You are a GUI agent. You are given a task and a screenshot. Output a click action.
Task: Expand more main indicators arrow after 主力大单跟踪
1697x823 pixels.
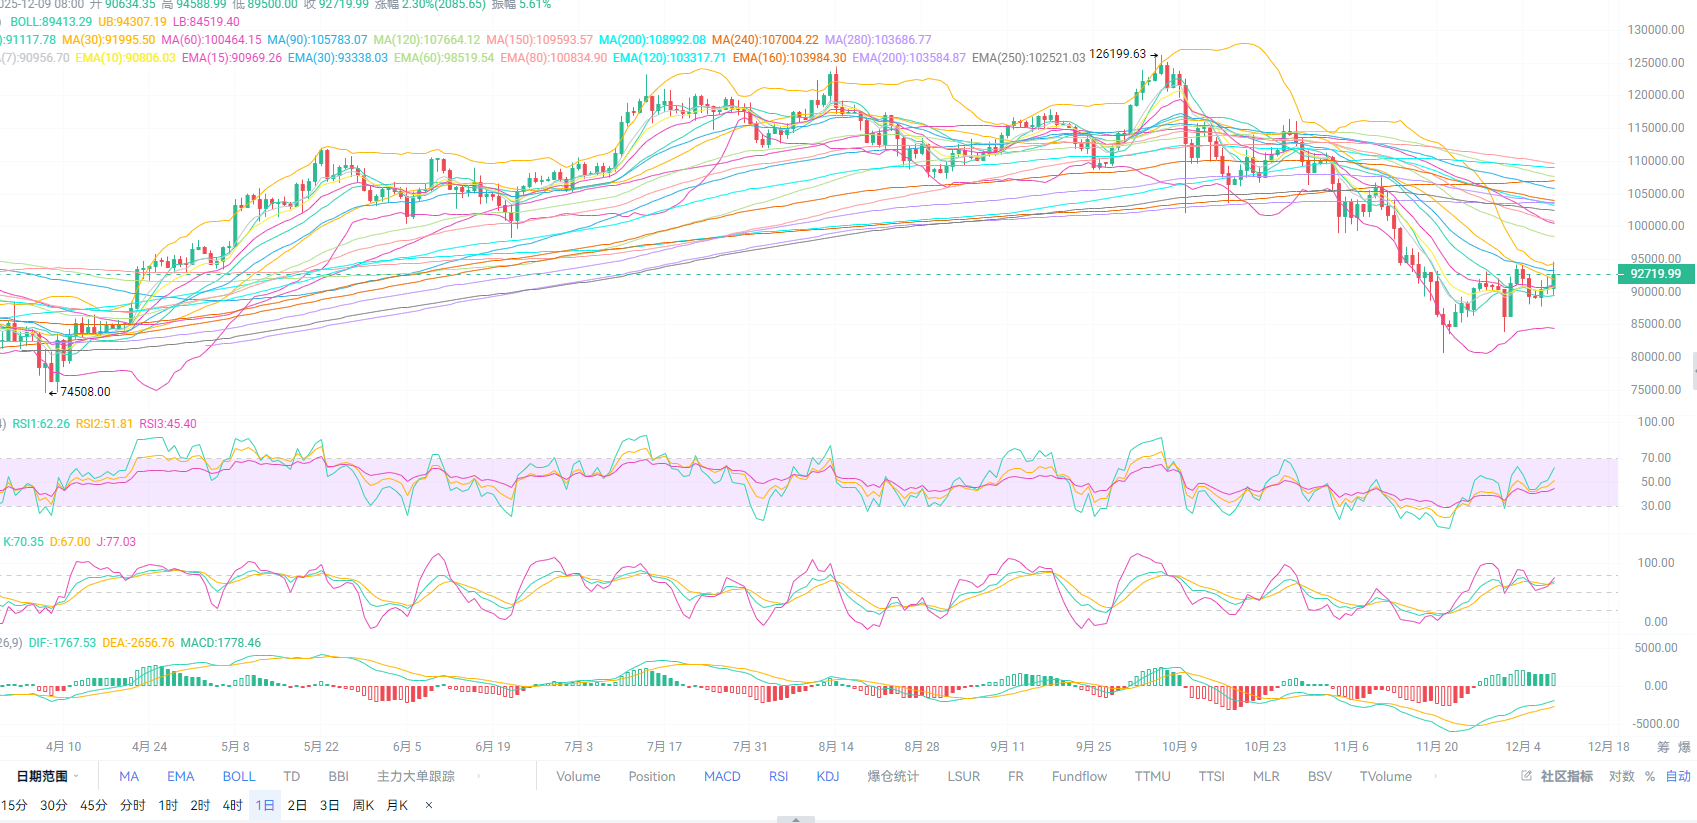point(479,776)
